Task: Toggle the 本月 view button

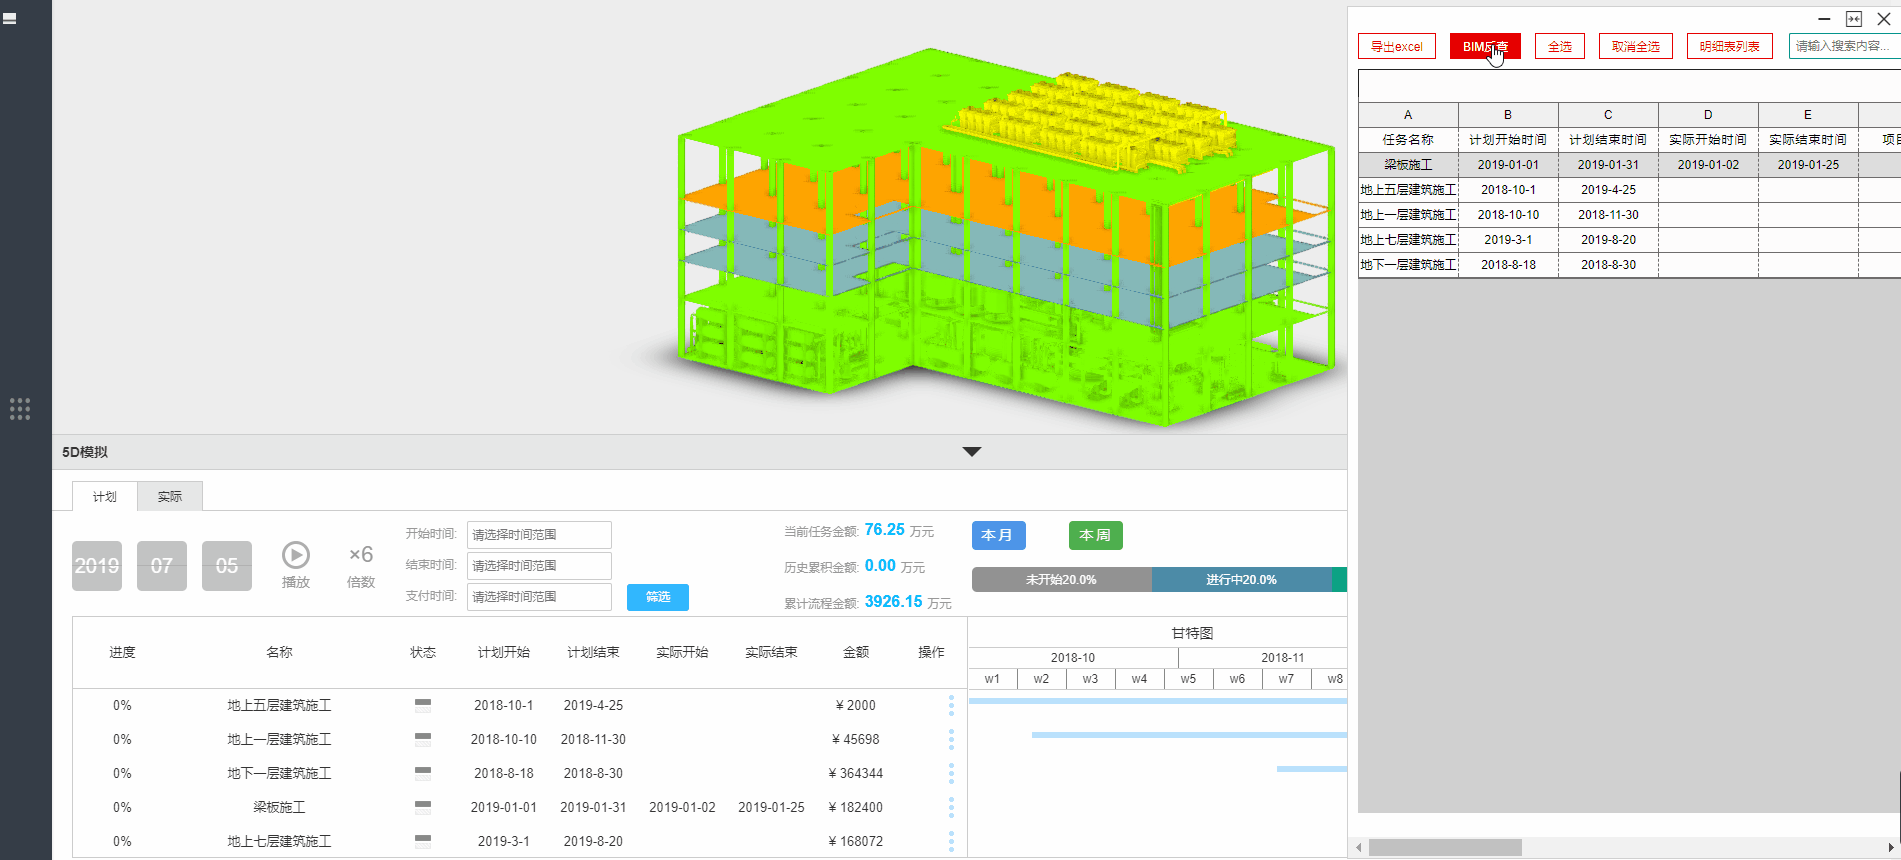Action: (x=998, y=536)
